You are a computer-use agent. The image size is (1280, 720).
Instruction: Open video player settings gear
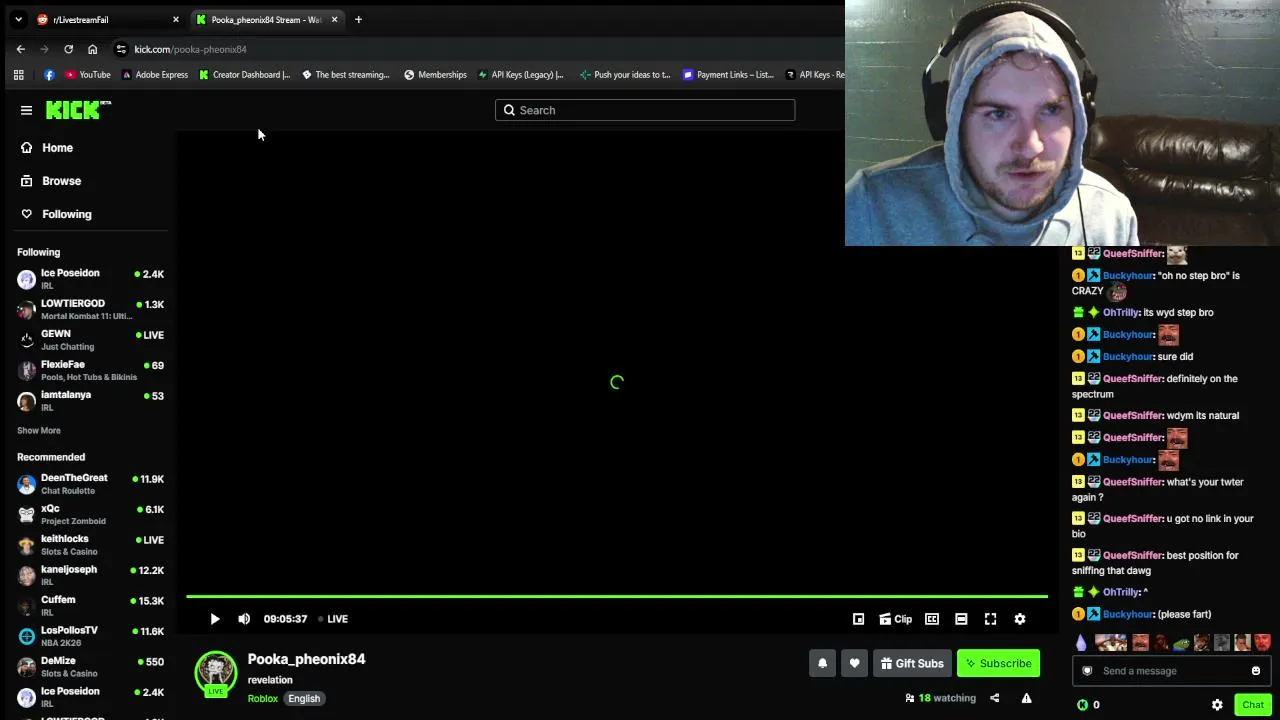click(x=1020, y=619)
